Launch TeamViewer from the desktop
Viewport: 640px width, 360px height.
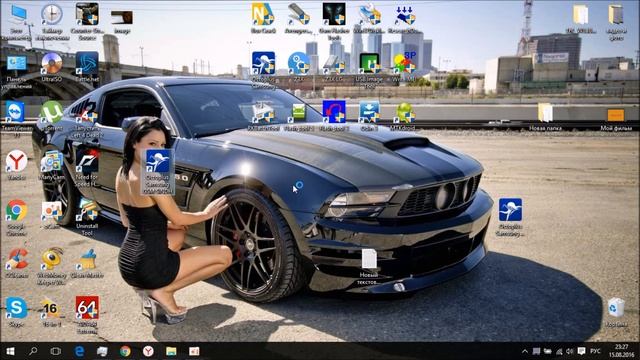16,112
